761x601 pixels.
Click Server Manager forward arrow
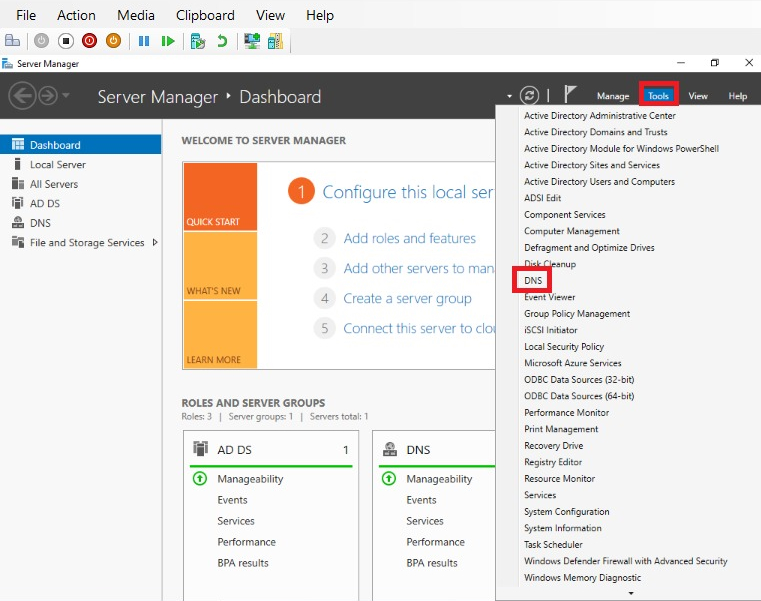click(48, 96)
